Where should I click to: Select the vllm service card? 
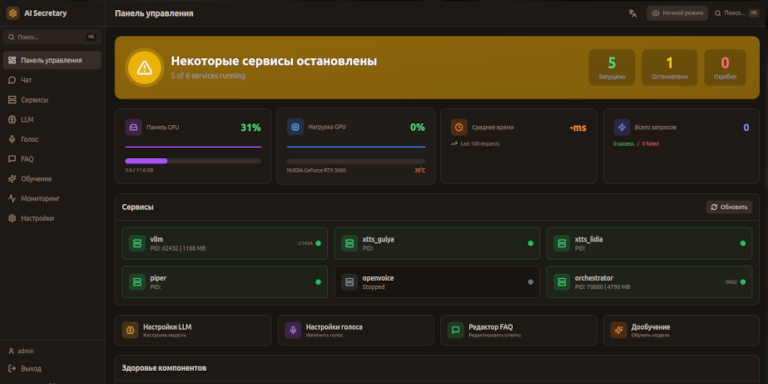click(x=225, y=243)
